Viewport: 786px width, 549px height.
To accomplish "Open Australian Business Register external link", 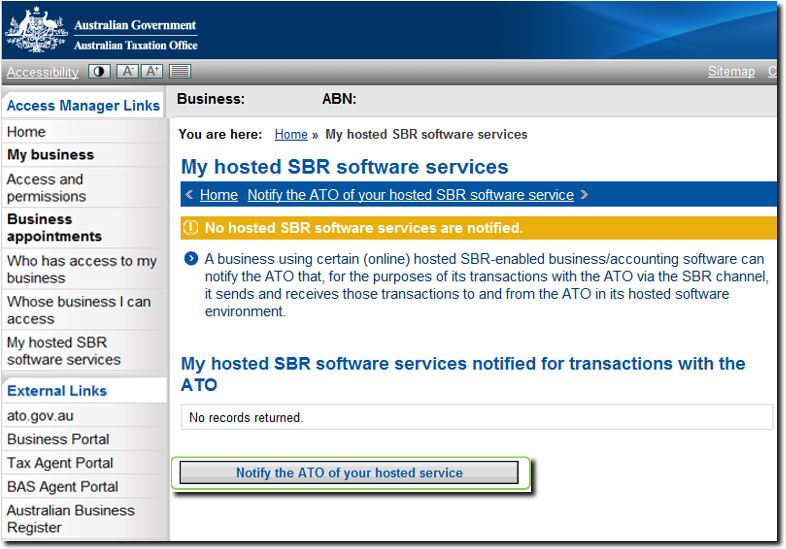I will [x=70, y=519].
